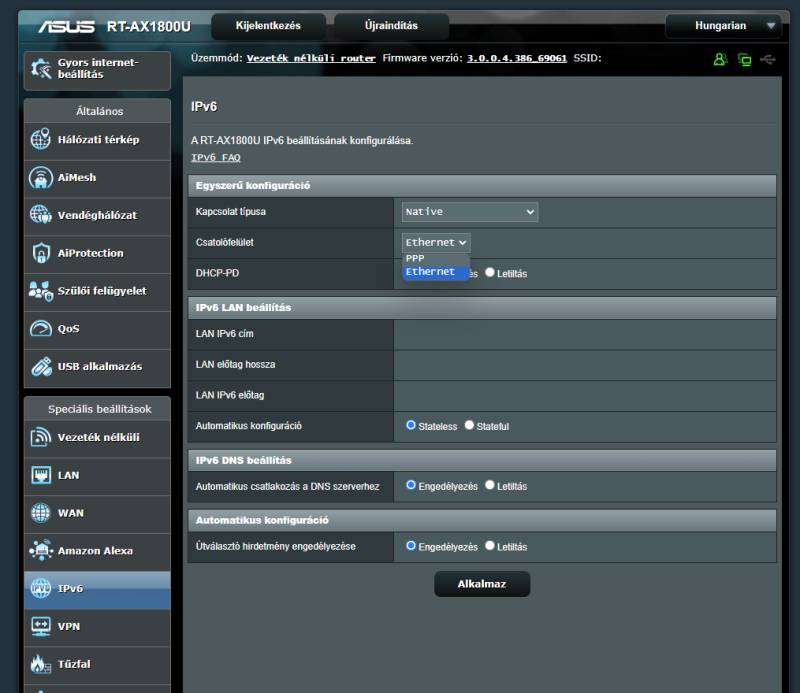
Task: Open Vendéghálózat menu item
Action: [97, 215]
